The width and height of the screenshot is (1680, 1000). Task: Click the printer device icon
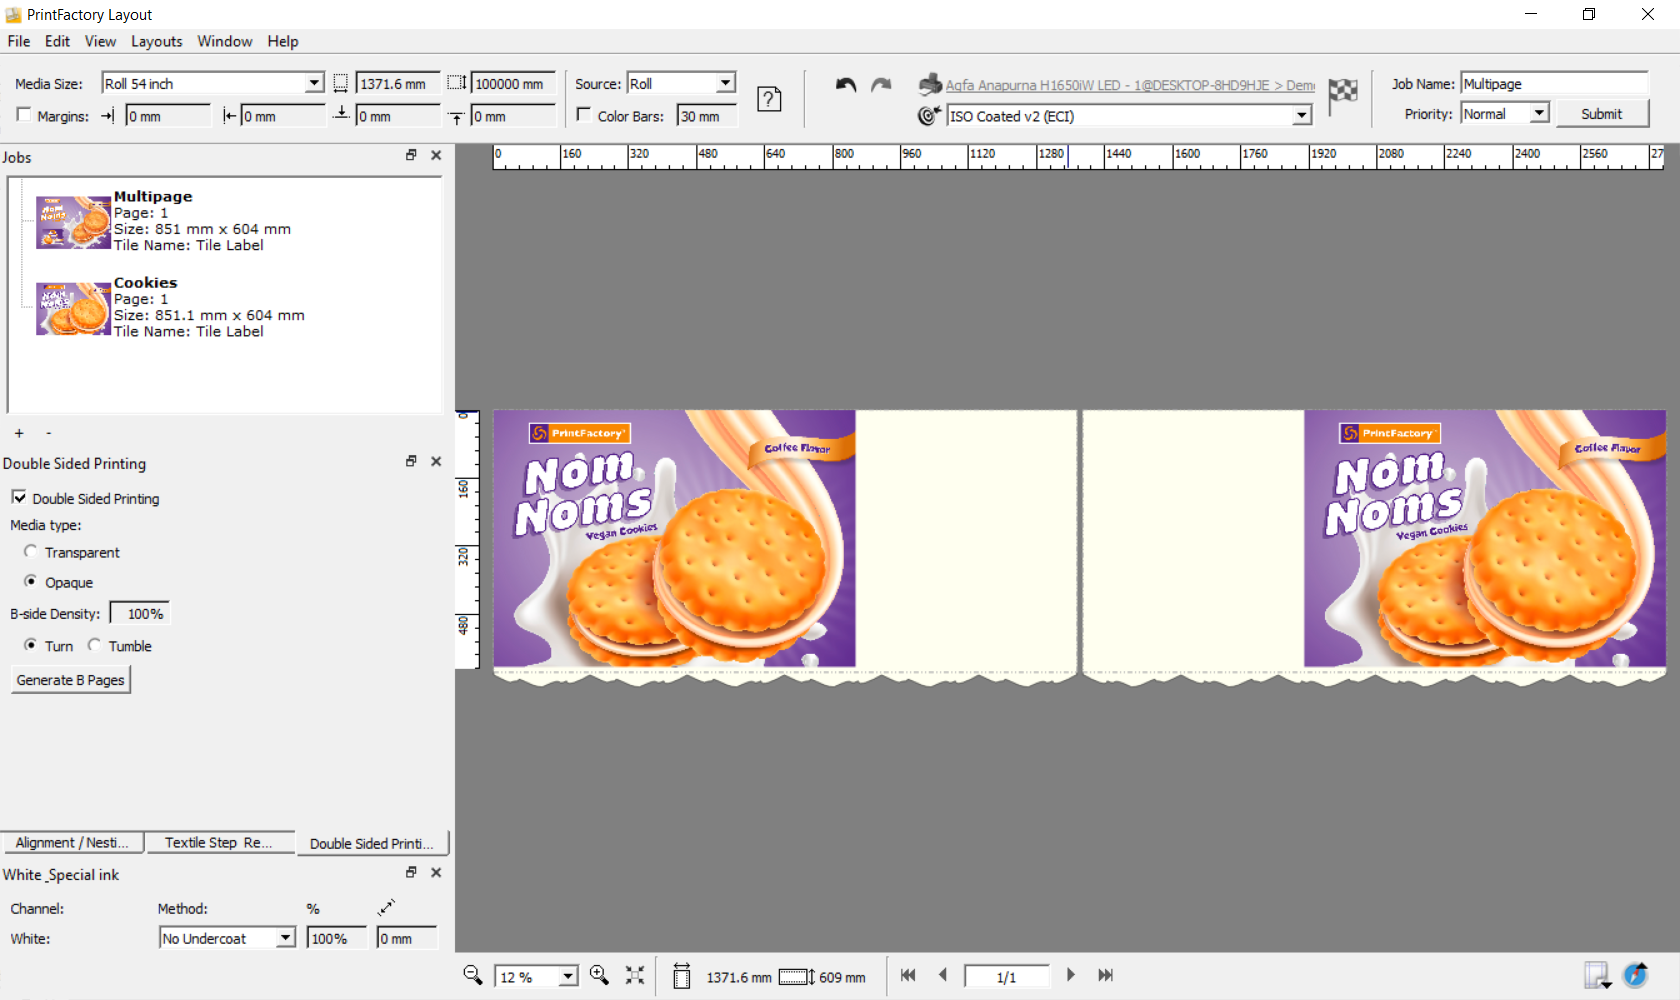click(930, 84)
